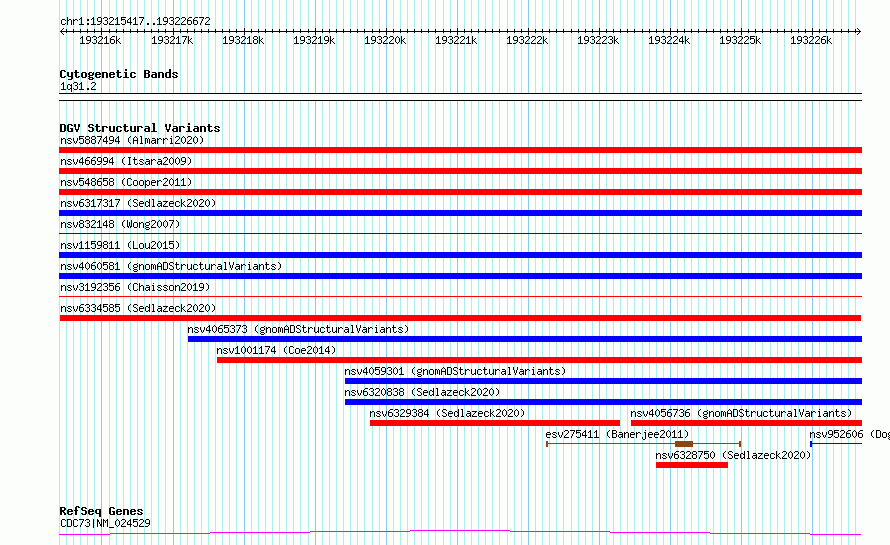Select the nsv466994 (Itsara2009) label
Screen dimensions: 890x545
(126, 161)
